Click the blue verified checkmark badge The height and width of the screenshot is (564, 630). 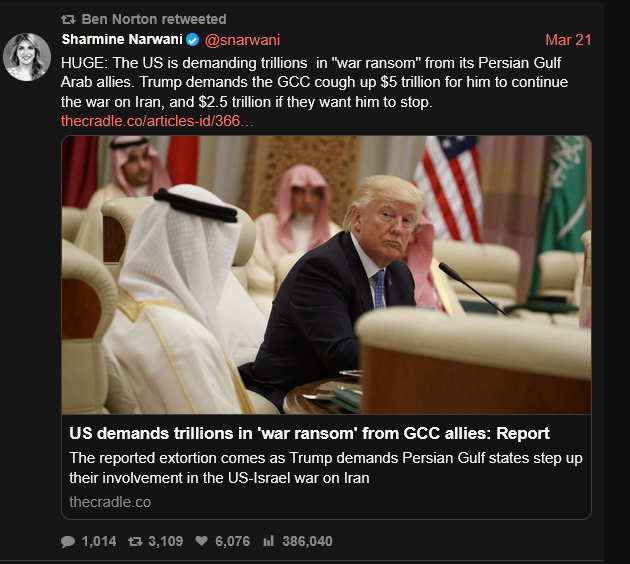click(193, 40)
